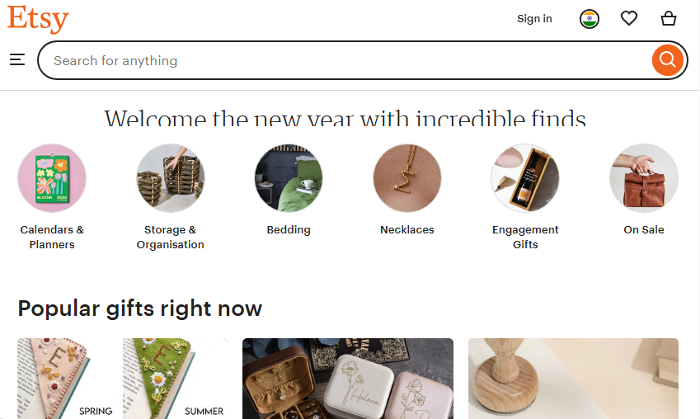Open Calendars & Planners category image
The height and width of the screenshot is (419, 700).
pyautogui.click(x=52, y=178)
